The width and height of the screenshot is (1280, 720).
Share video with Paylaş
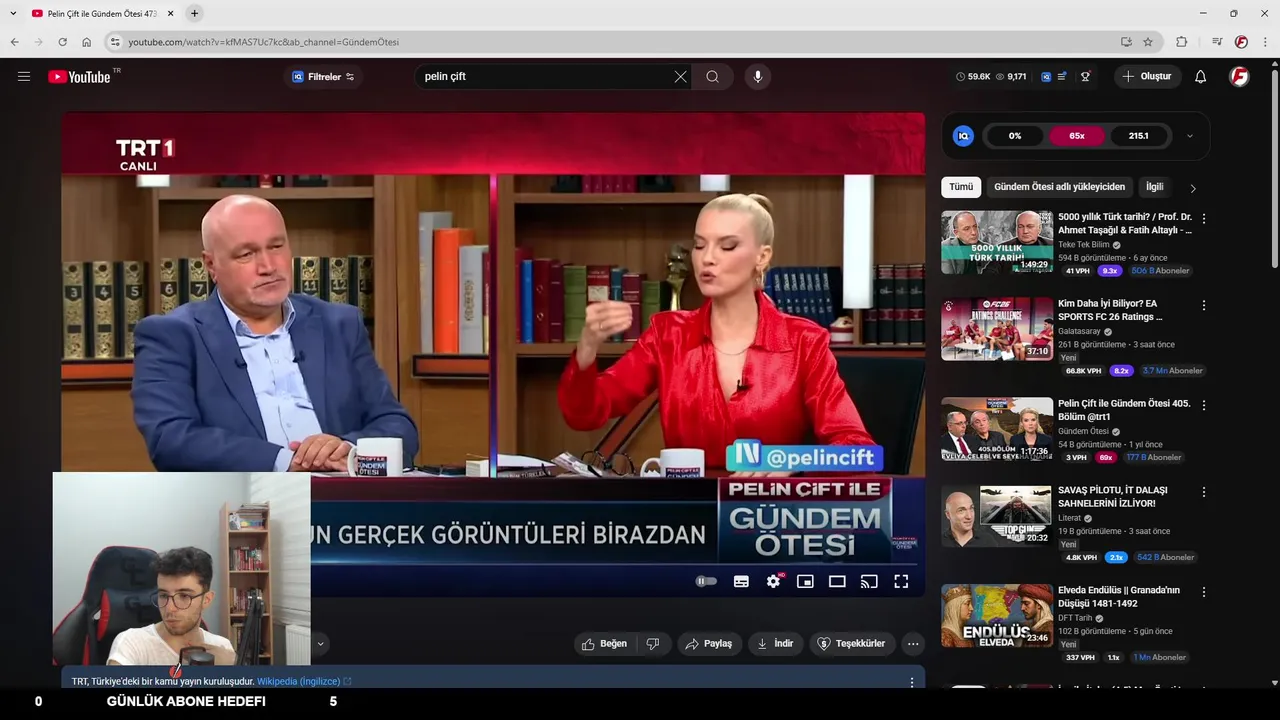pyautogui.click(x=708, y=644)
